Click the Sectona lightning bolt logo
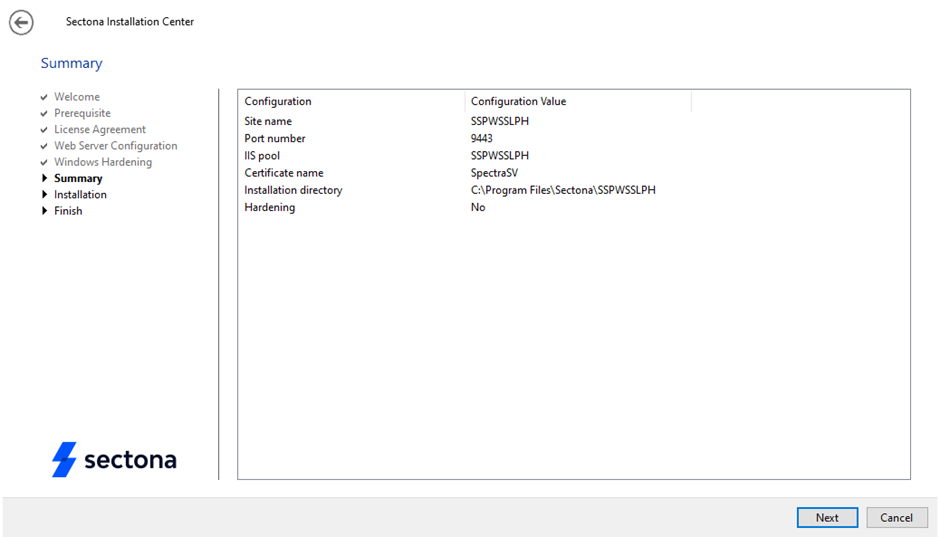This screenshot has height=537, width=940. [x=64, y=459]
